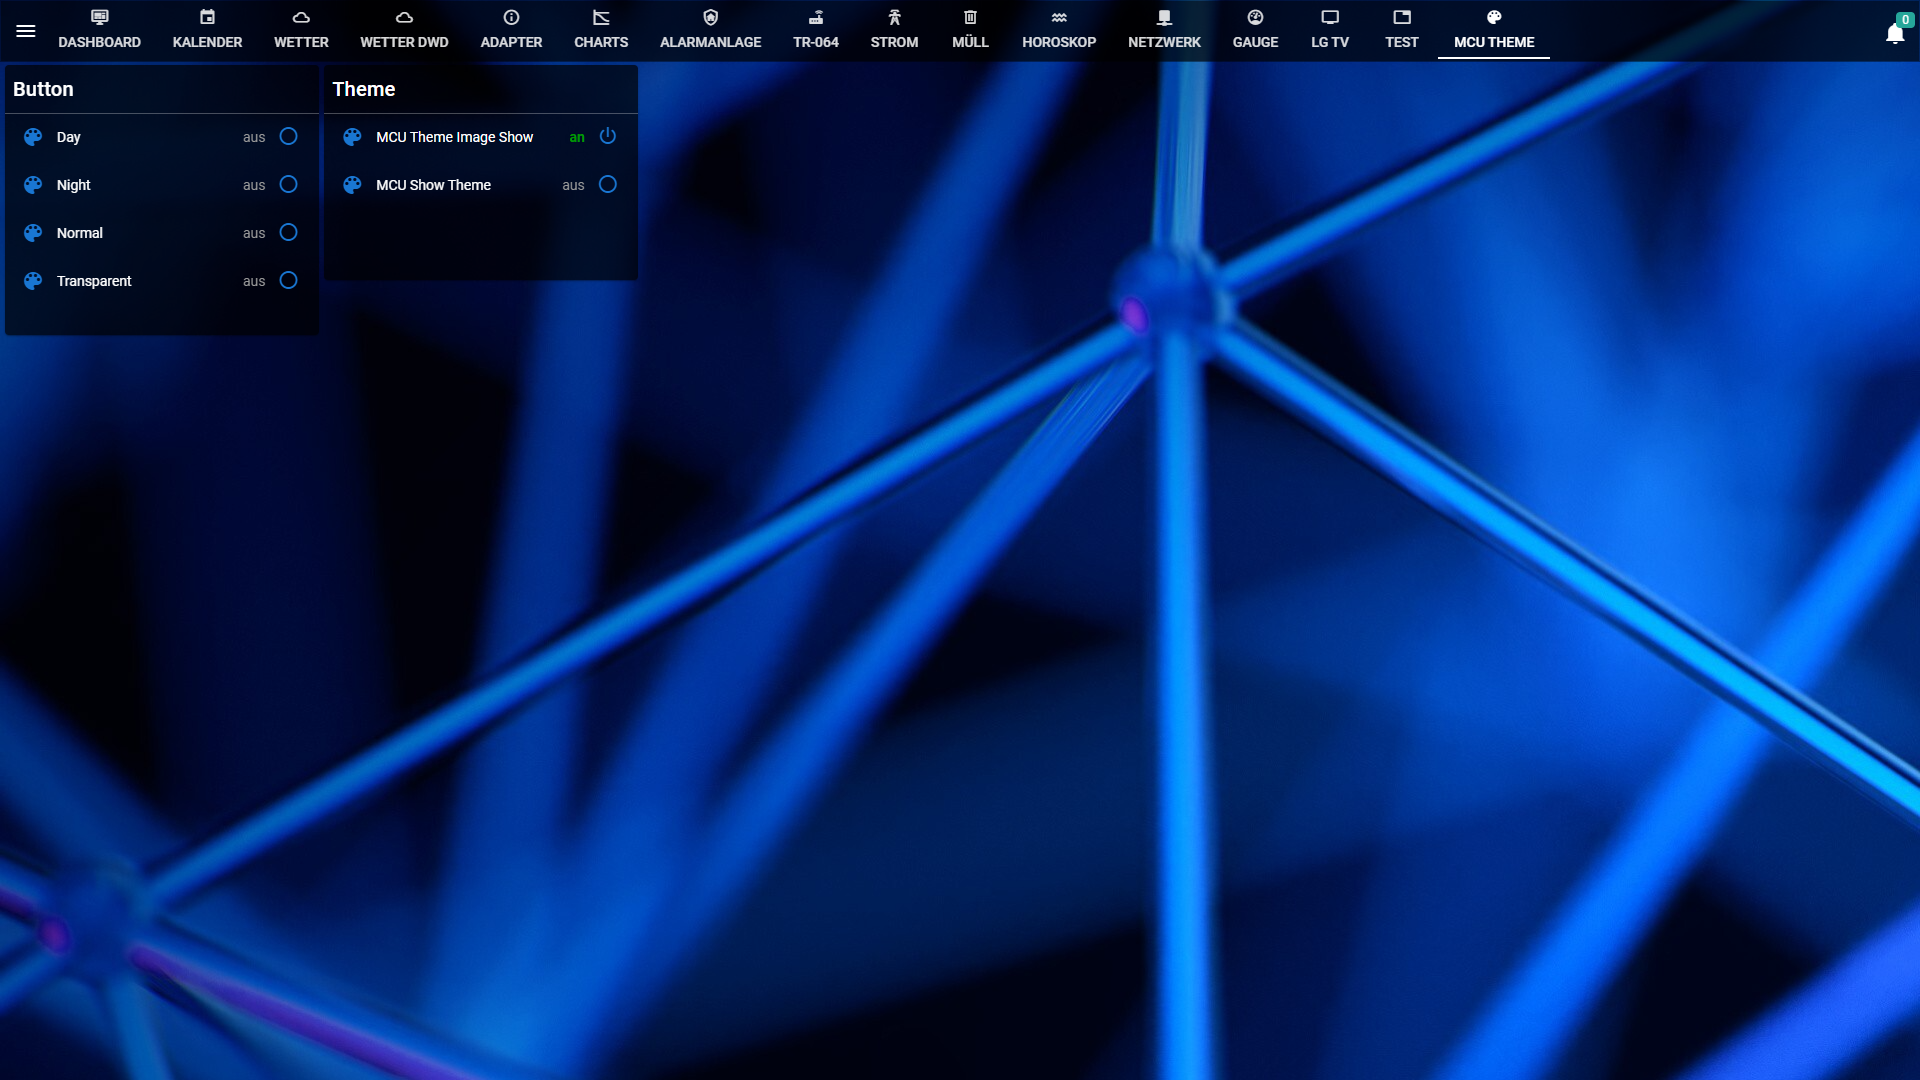Go to the NETZWERK tab
1920x1080 pixels.
point(1164,31)
